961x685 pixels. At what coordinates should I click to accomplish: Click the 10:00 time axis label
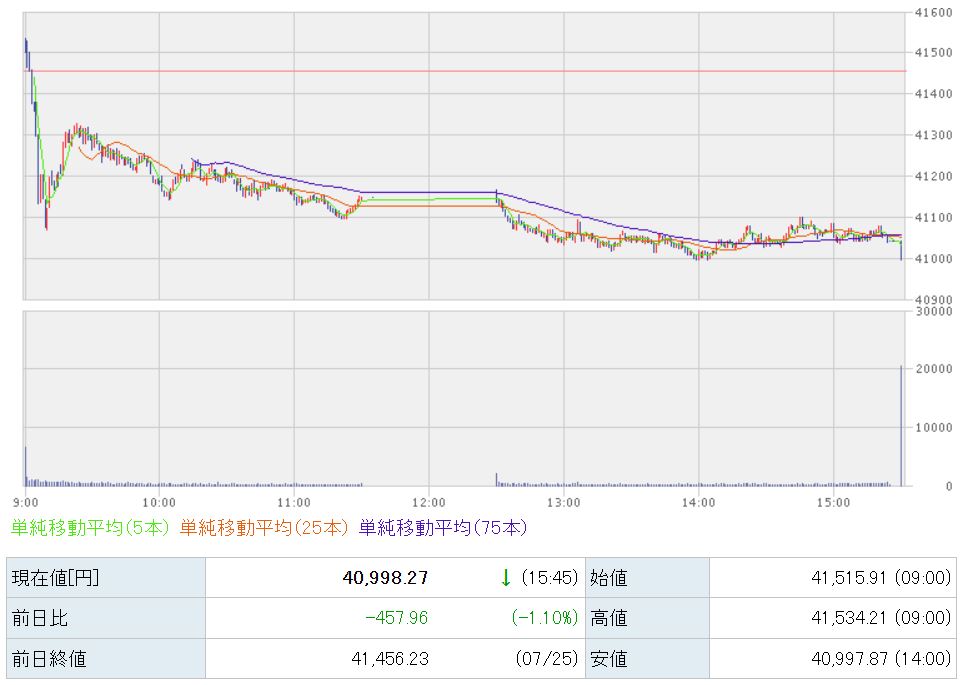[159, 502]
